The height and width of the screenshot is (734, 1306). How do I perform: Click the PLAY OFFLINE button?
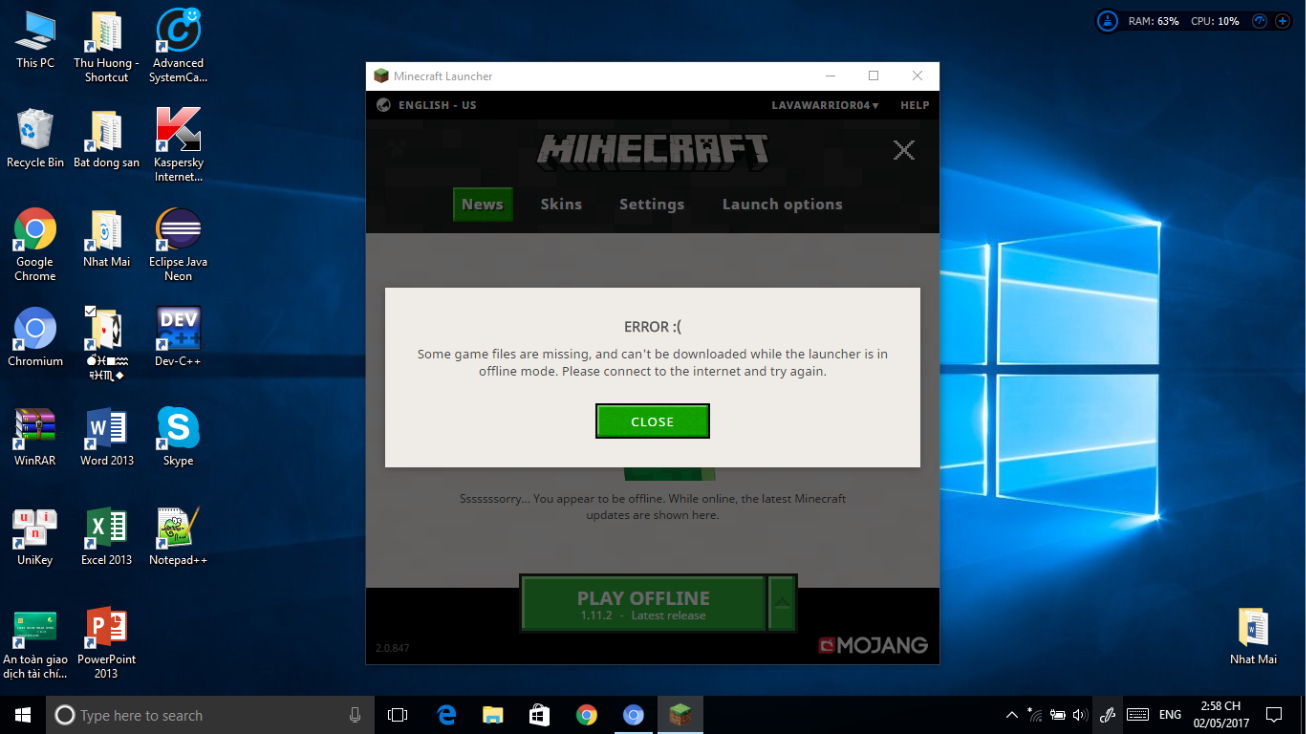[x=643, y=603]
